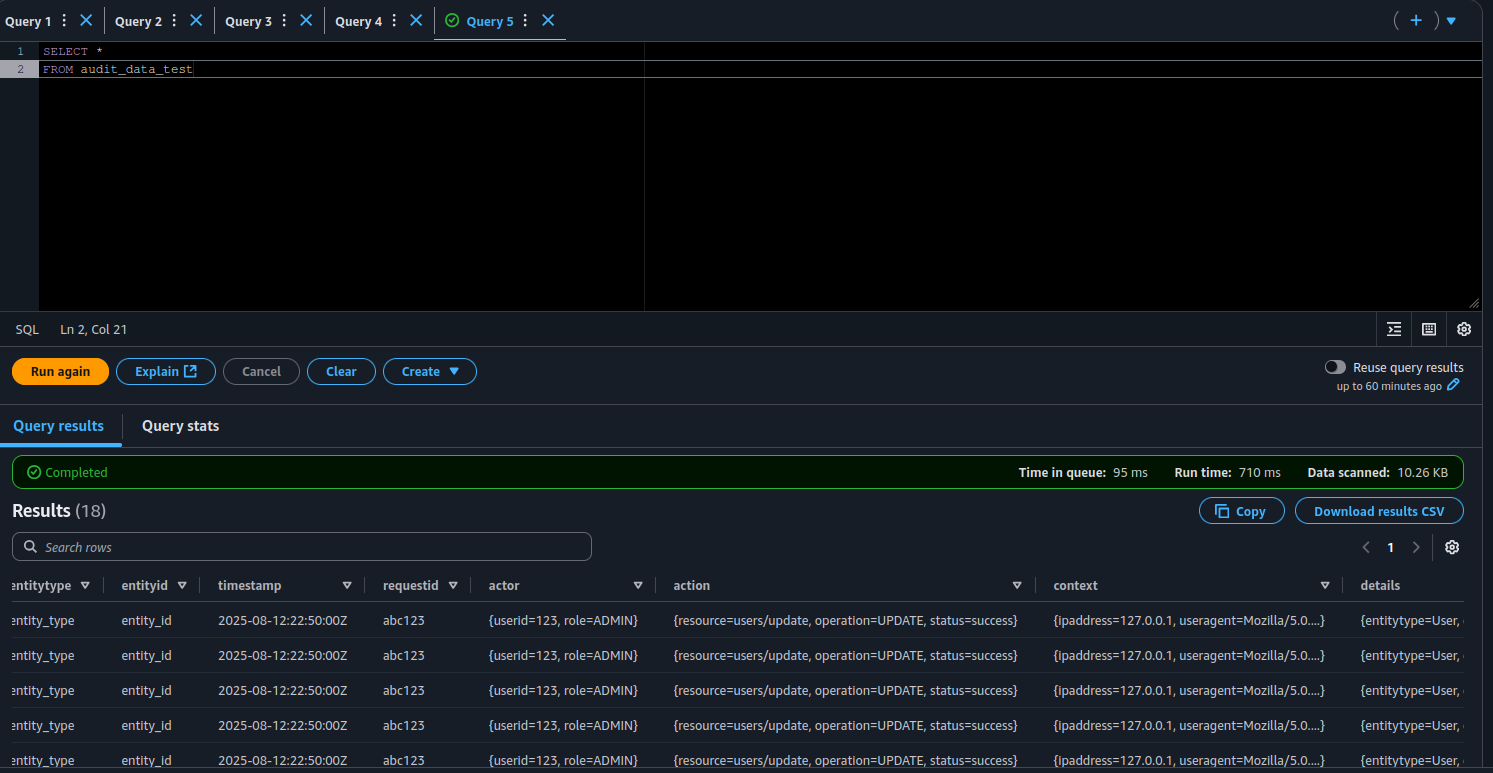Open Query 2 tab options menu
Image resolution: width=1493 pixels, height=773 pixels.
(174, 21)
